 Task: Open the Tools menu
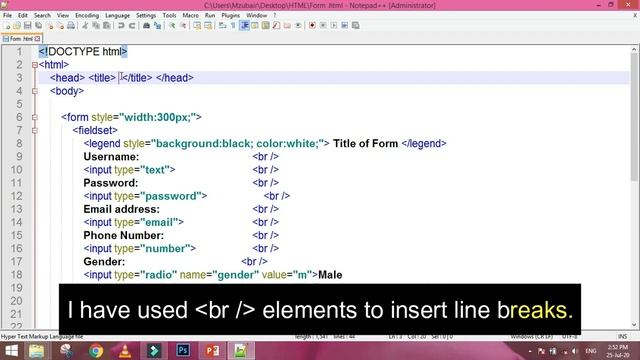point(169,16)
